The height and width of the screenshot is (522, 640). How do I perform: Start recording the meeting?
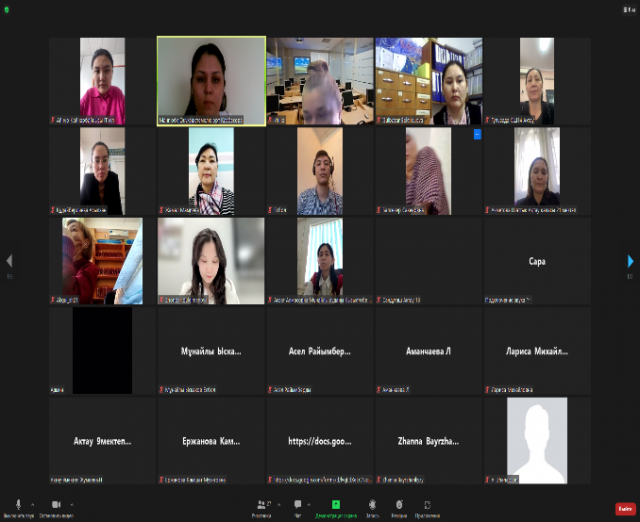pyautogui.click(x=371, y=505)
